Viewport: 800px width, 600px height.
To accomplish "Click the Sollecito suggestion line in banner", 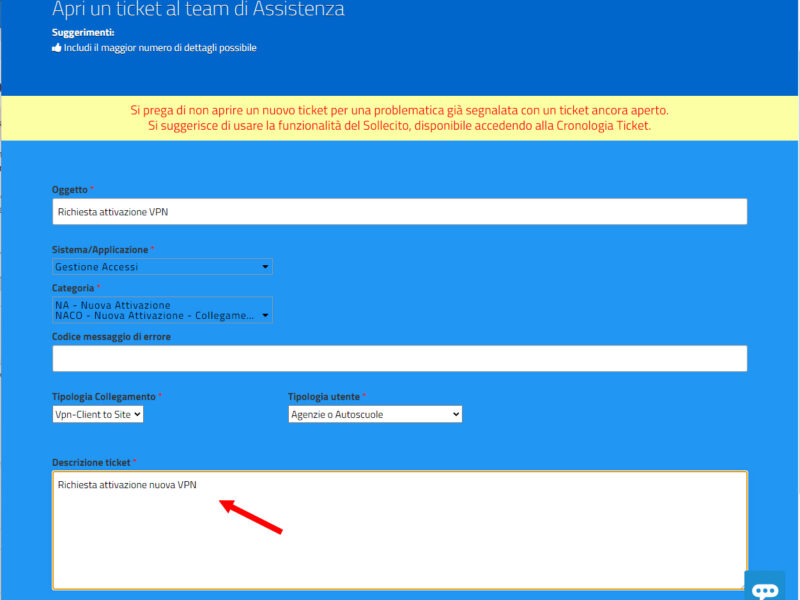I will (x=399, y=126).
